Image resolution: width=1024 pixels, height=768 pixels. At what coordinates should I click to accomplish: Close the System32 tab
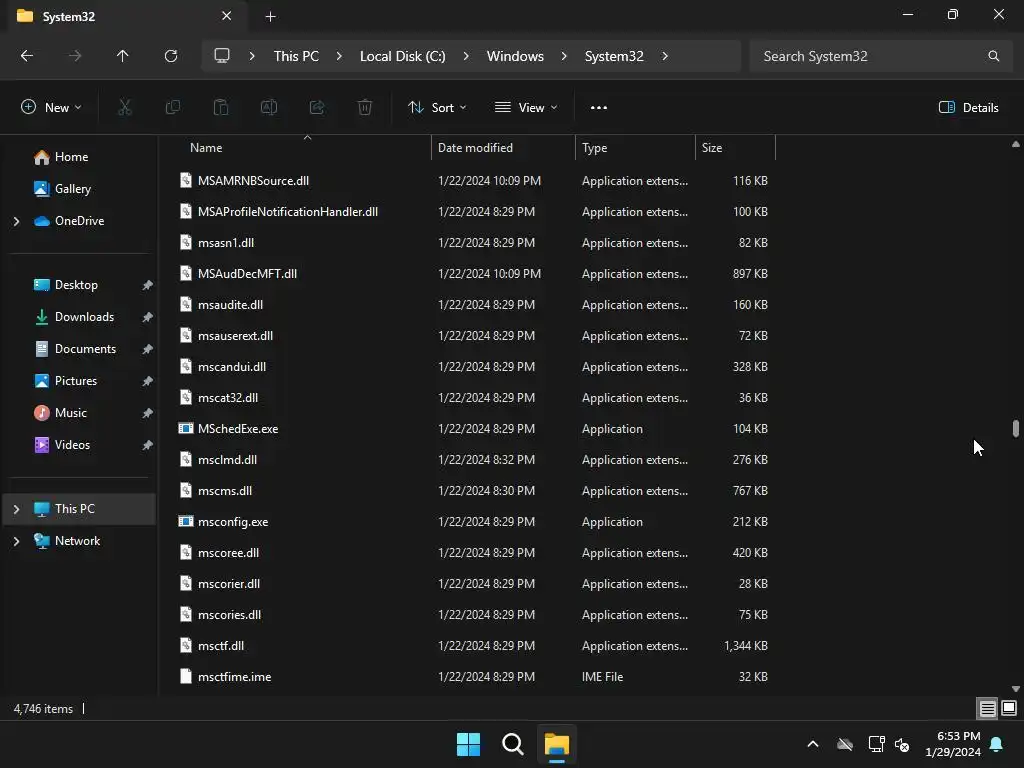click(226, 16)
